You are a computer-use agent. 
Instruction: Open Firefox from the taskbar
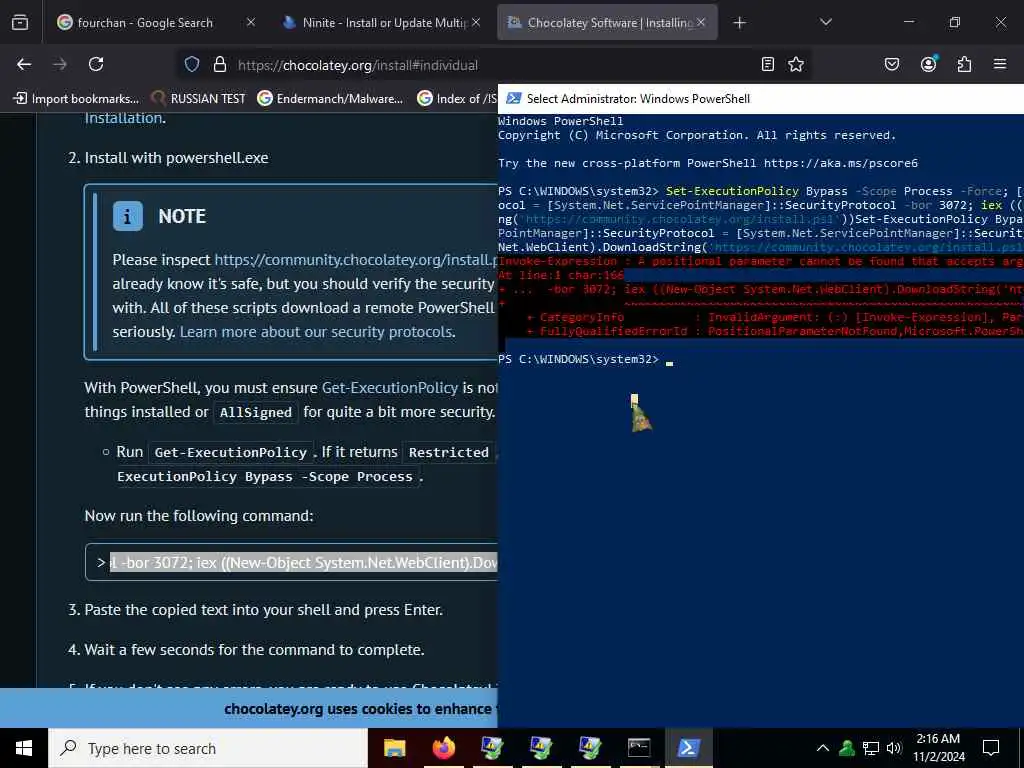[x=443, y=748]
